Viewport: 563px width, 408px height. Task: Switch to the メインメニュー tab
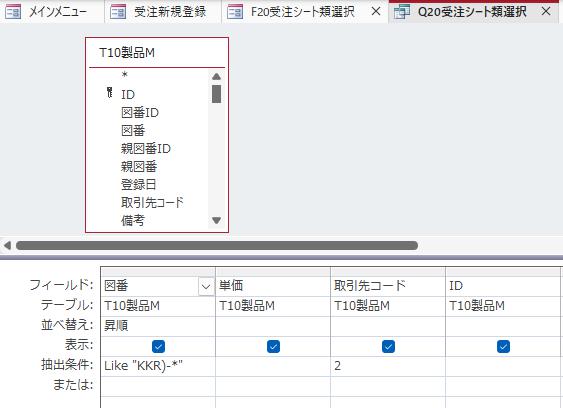click(52, 12)
